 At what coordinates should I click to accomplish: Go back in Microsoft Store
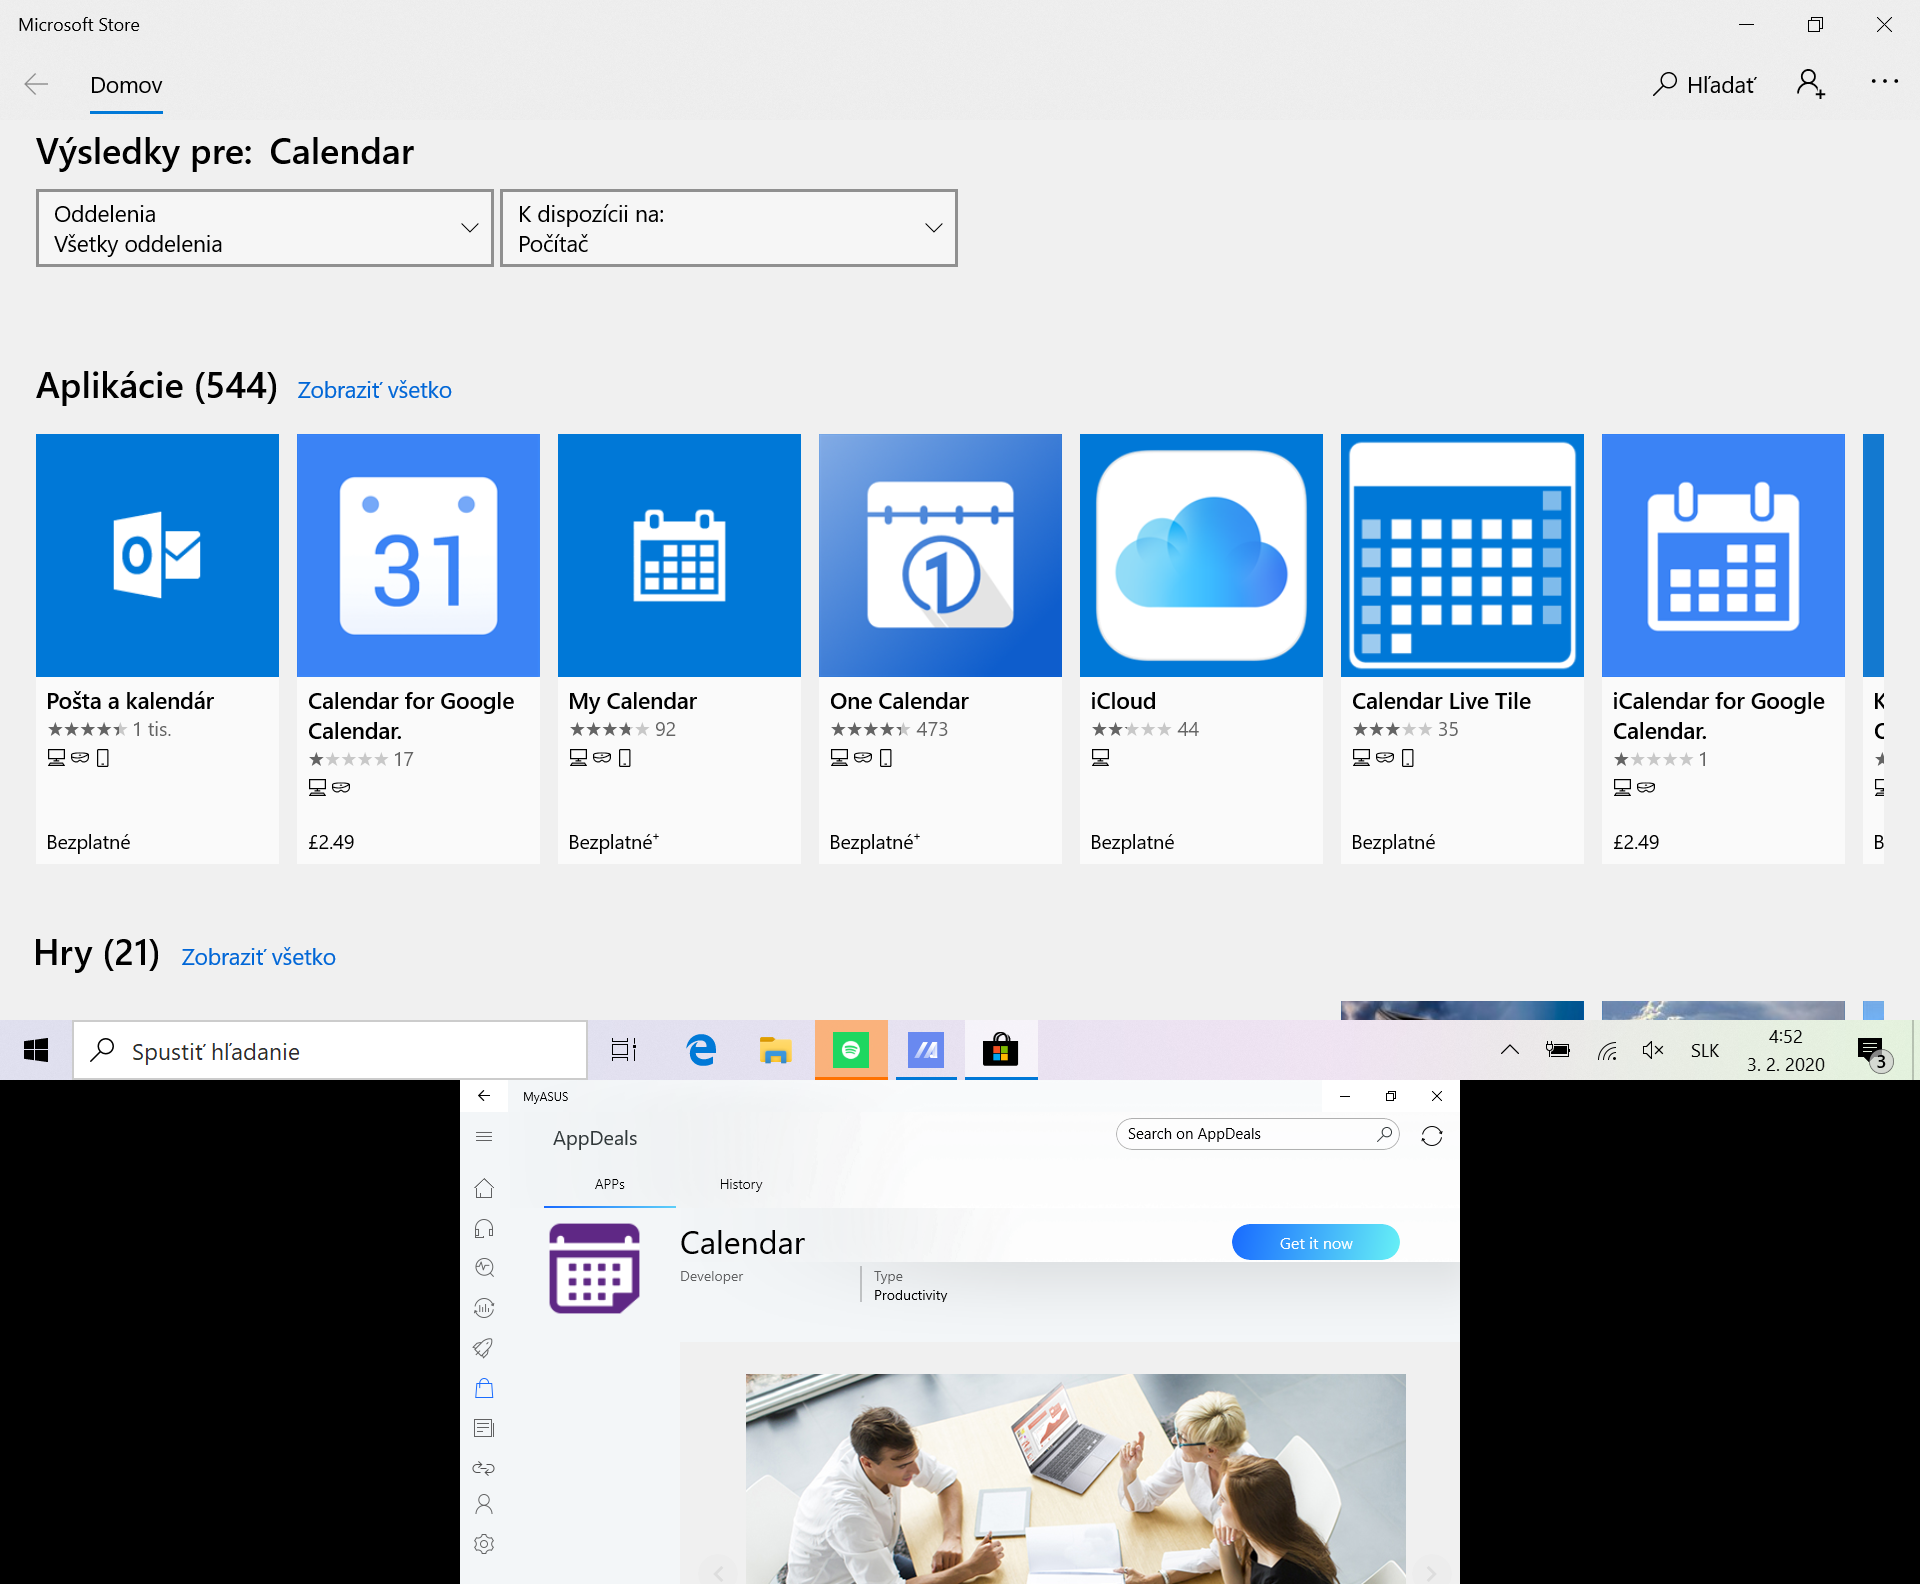pos(37,84)
